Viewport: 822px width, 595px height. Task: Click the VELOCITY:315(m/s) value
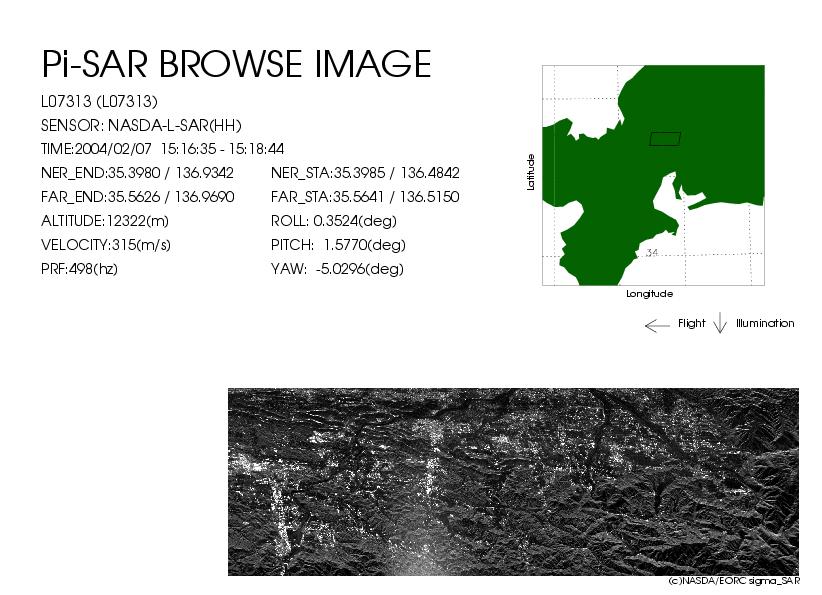[106, 245]
